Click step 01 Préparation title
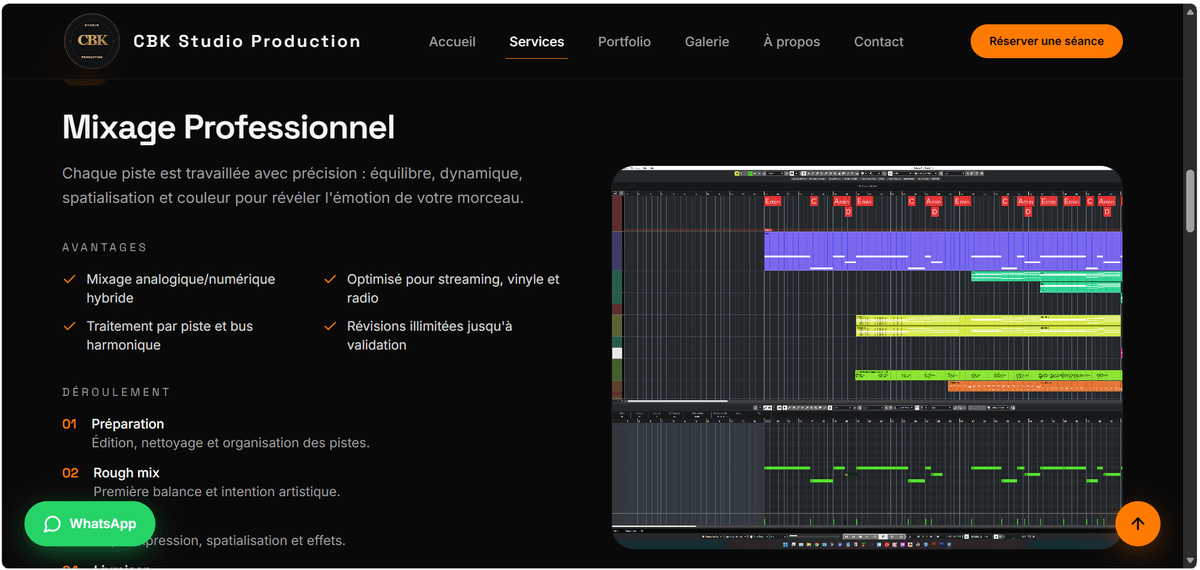This screenshot has width=1200, height=570. pyautogui.click(x=128, y=424)
